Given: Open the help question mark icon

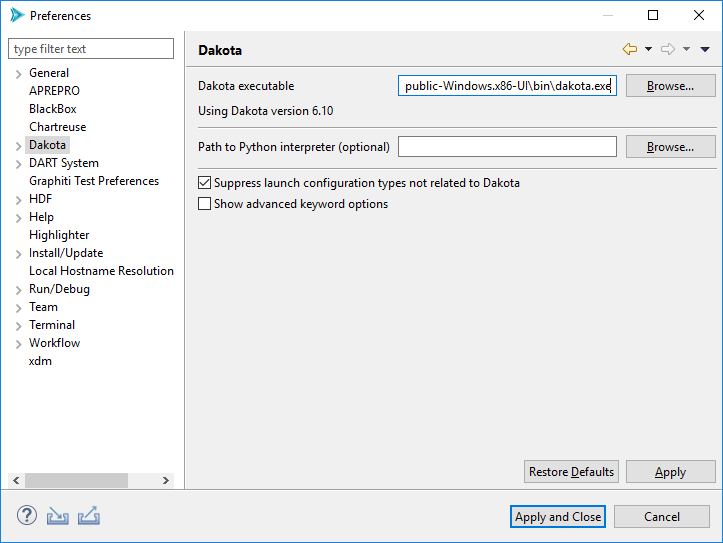Looking at the screenshot, I should (27, 516).
